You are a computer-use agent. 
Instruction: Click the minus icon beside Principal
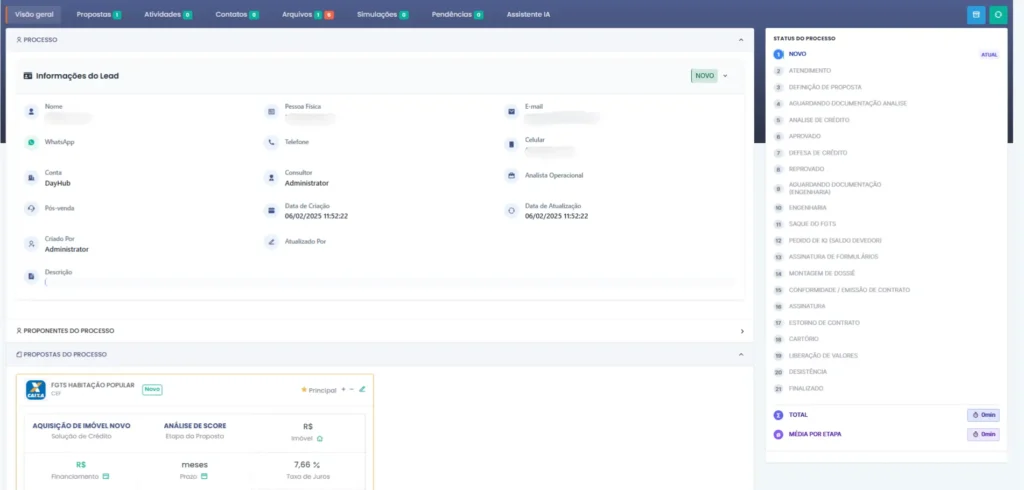[352, 389]
